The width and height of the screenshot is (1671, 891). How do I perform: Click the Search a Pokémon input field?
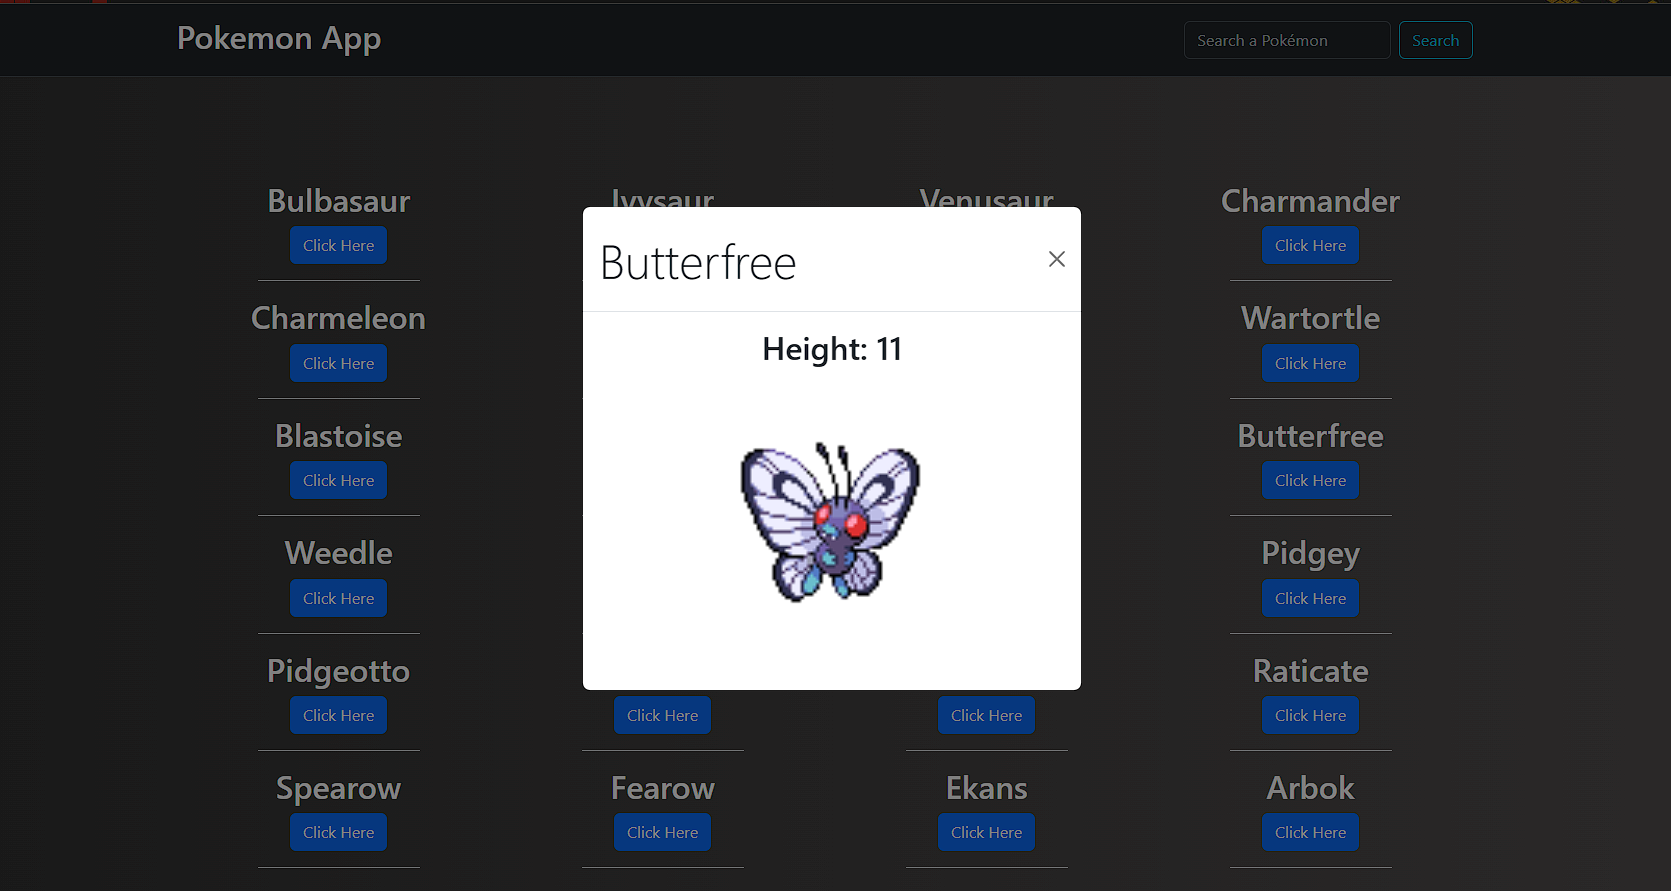[1287, 40]
